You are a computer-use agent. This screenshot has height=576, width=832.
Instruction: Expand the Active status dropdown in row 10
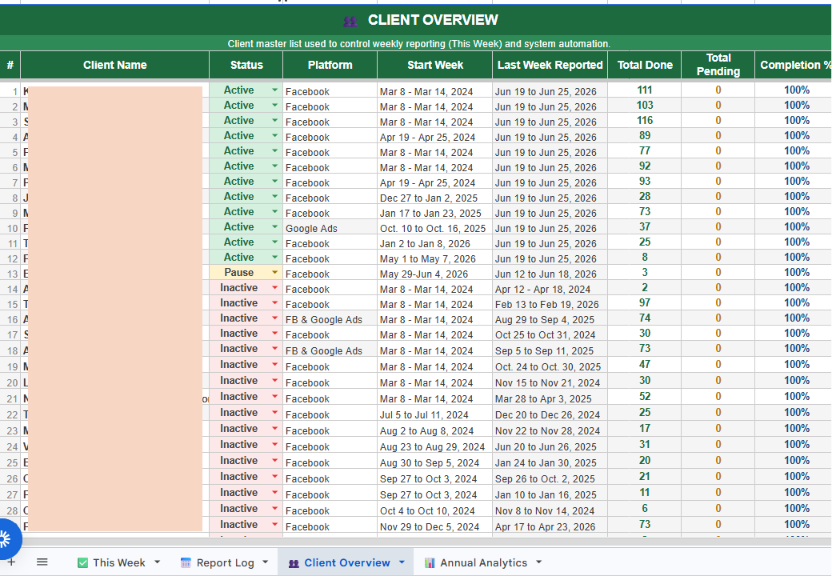tap(274, 227)
